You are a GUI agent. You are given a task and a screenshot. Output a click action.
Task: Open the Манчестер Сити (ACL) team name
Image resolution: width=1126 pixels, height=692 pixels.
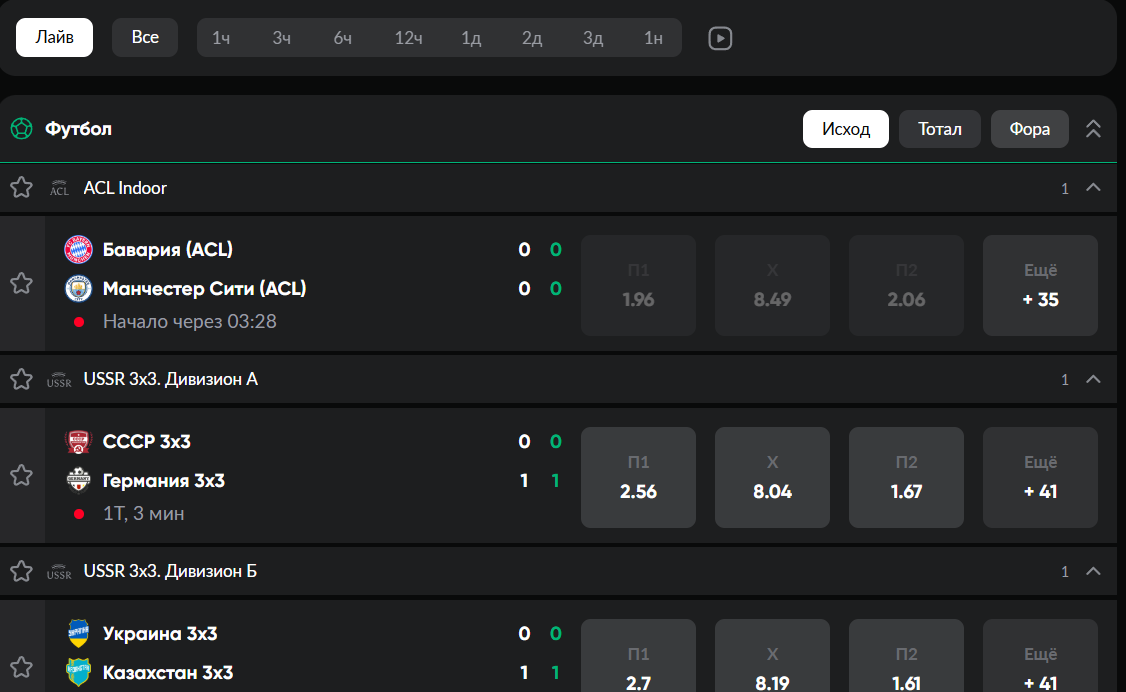(x=205, y=289)
